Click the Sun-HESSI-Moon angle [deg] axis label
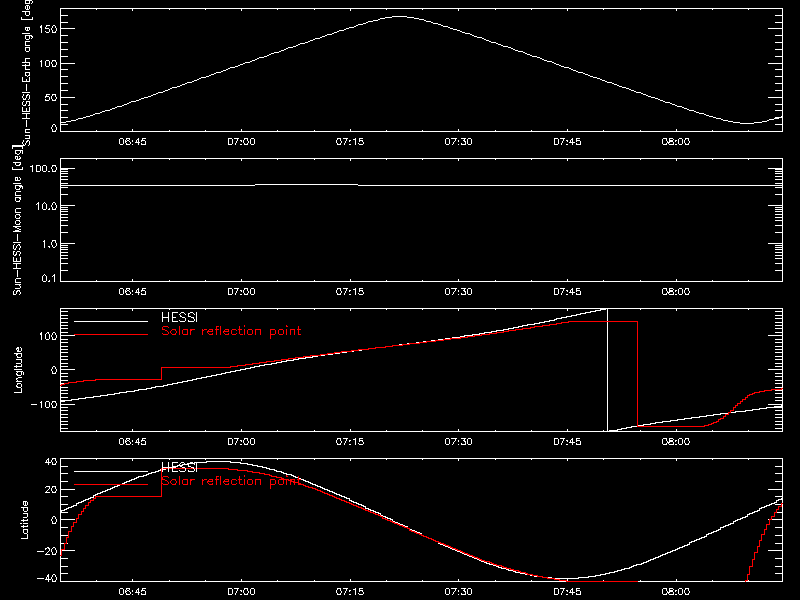This screenshot has height=600, width=800. tap(17, 220)
